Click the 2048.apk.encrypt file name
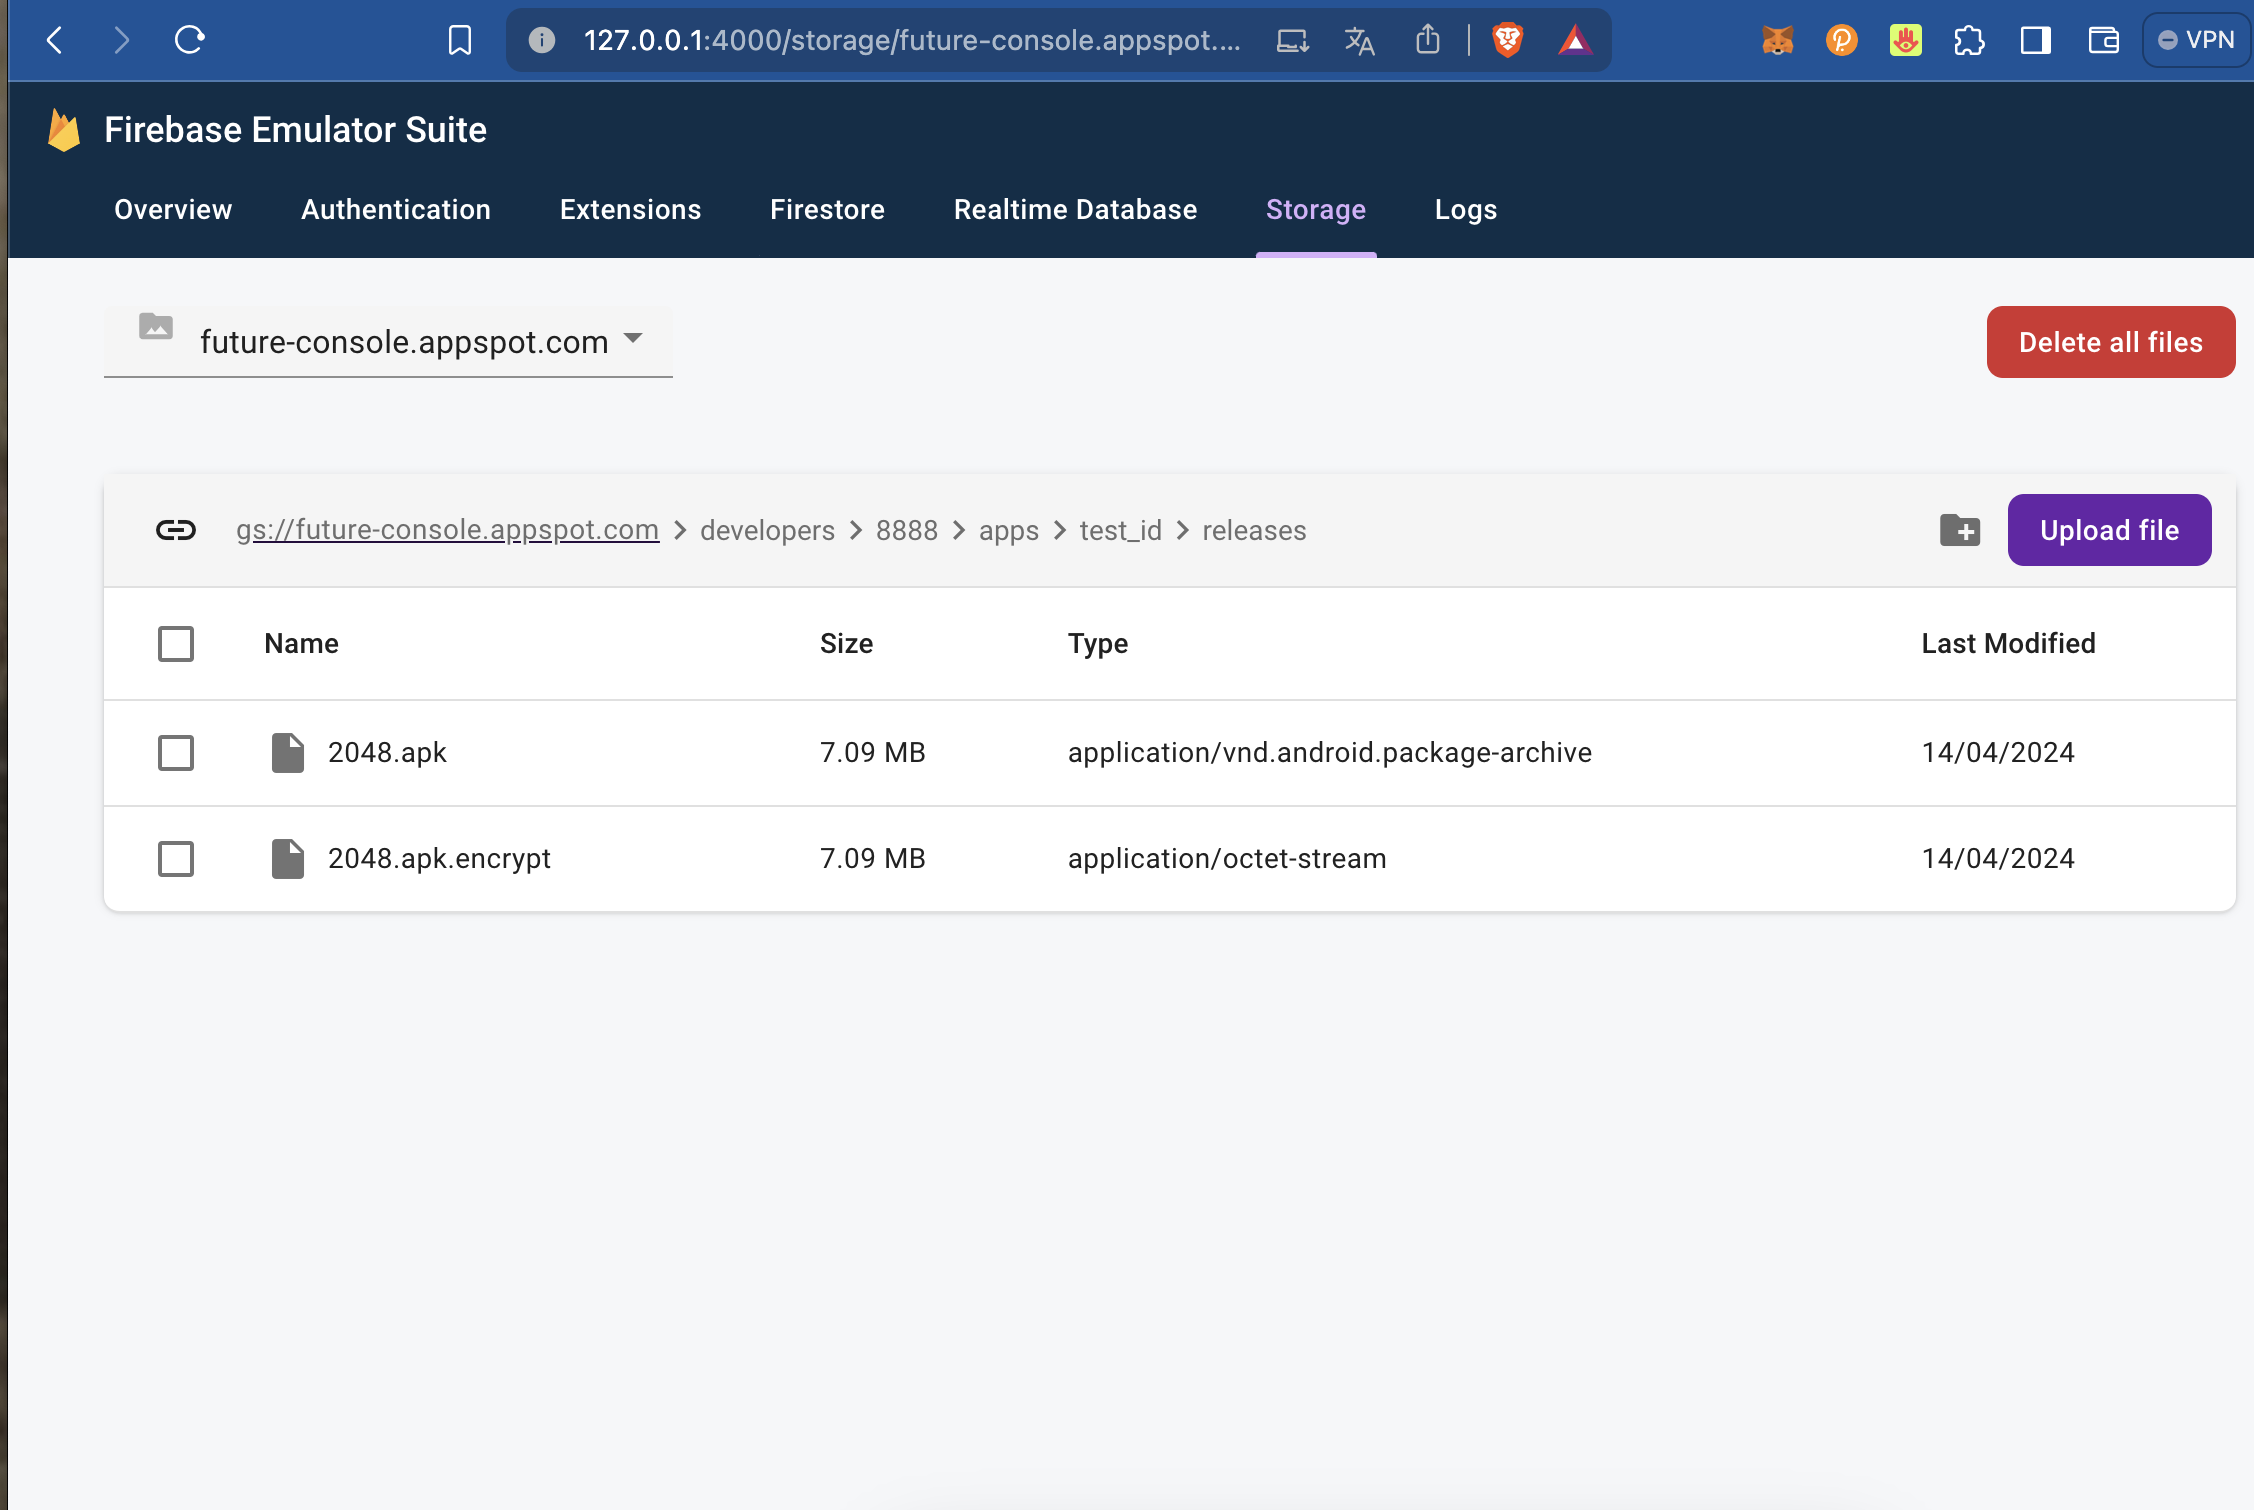2254x1510 pixels. (x=439, y=859)
